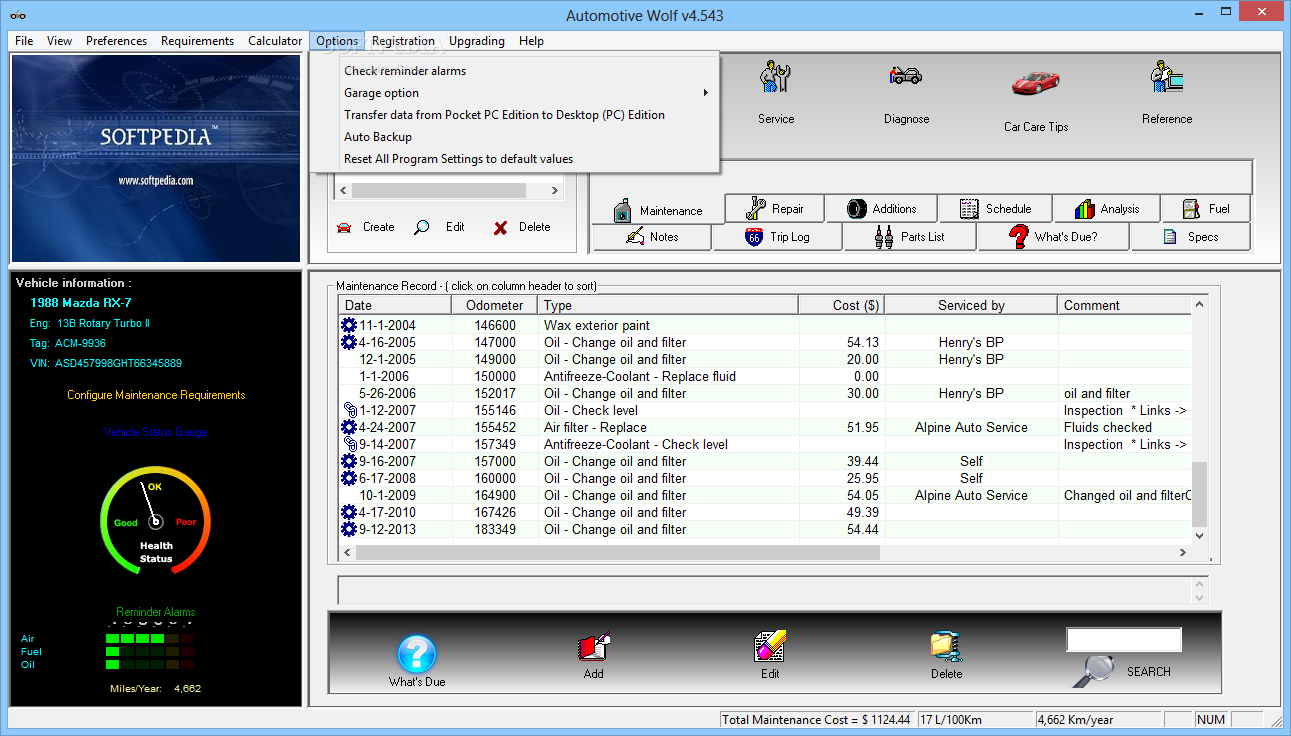Switch to the Schedule tab
This screenshot has height=736, width=1291.
coord(995,208)
